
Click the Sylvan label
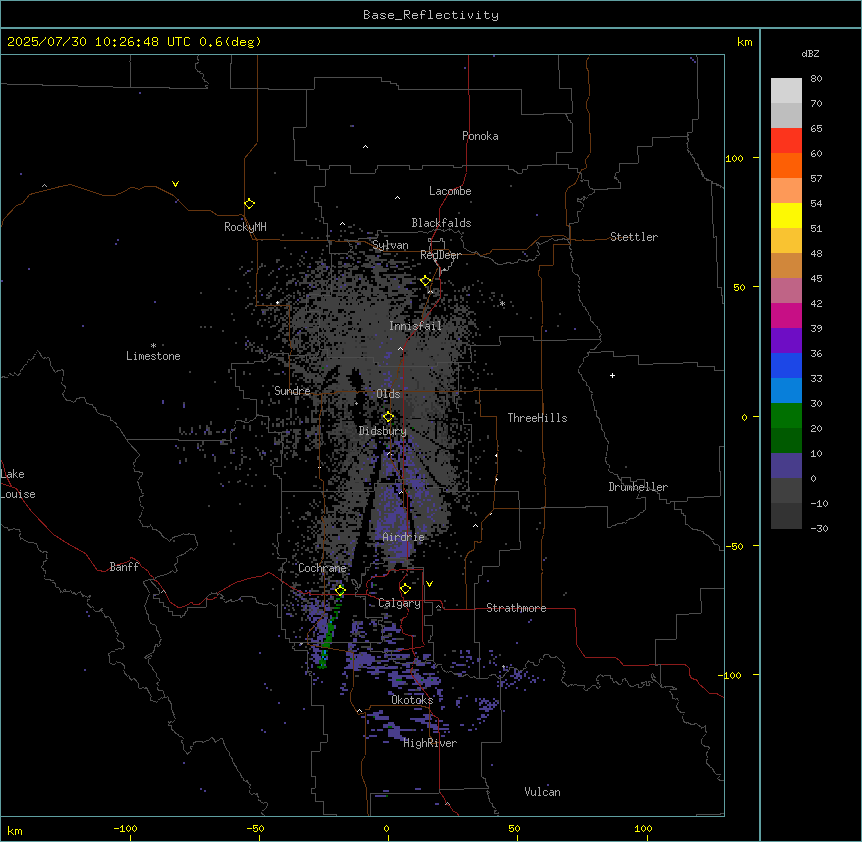click(390, 245)
